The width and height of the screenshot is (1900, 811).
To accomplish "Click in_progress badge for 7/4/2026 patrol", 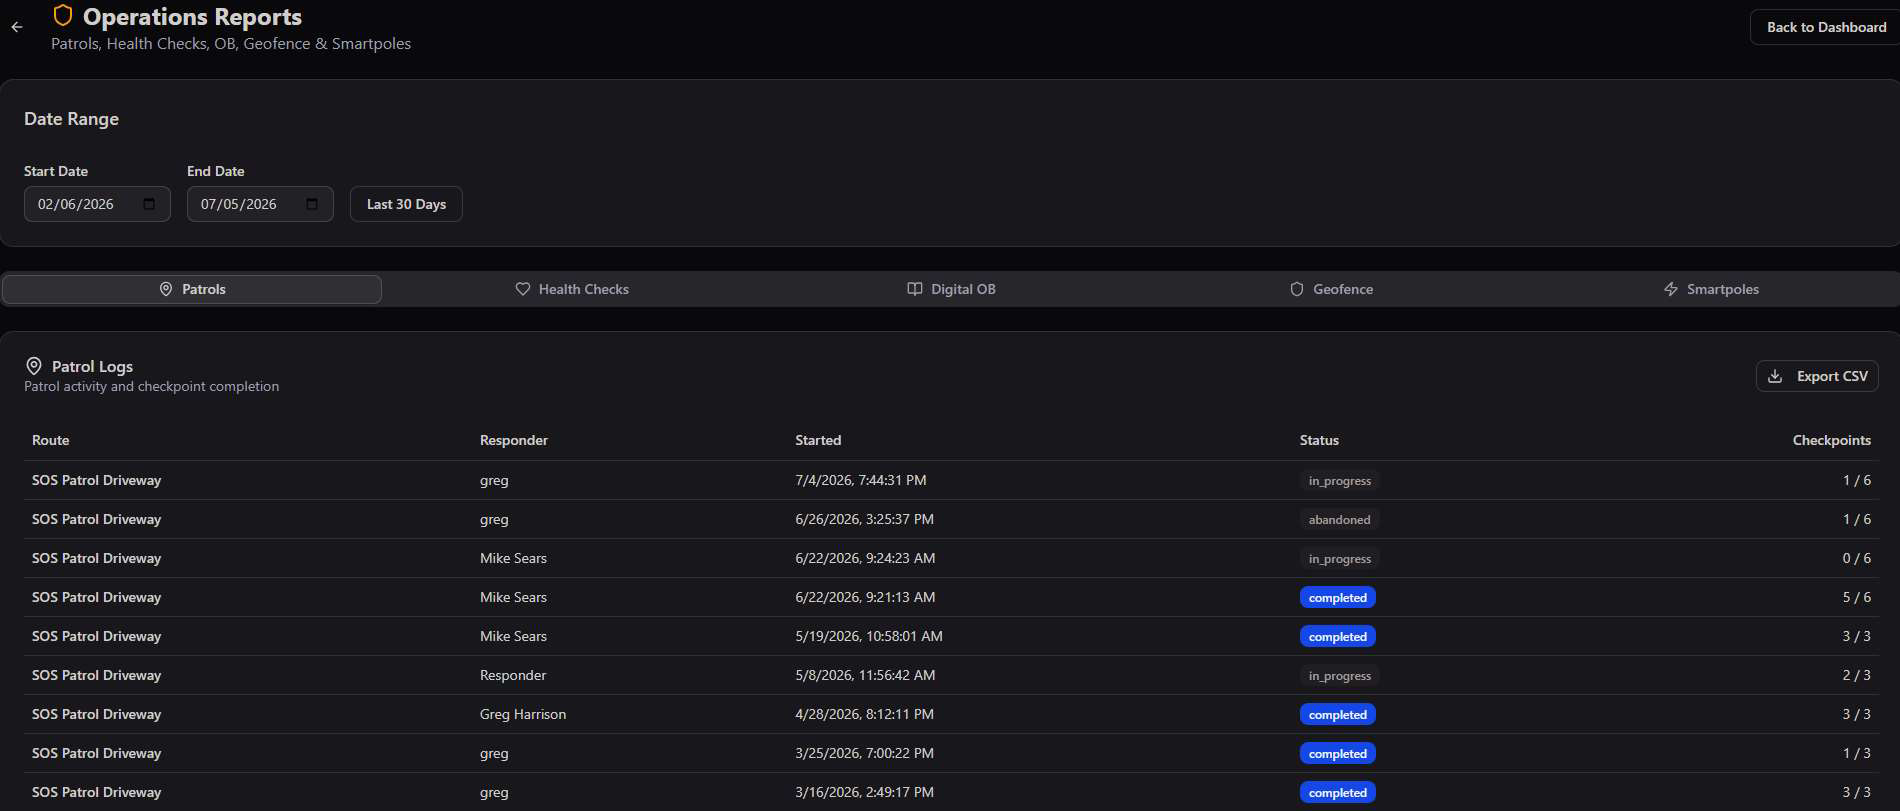I will [x=1340, y=481].
